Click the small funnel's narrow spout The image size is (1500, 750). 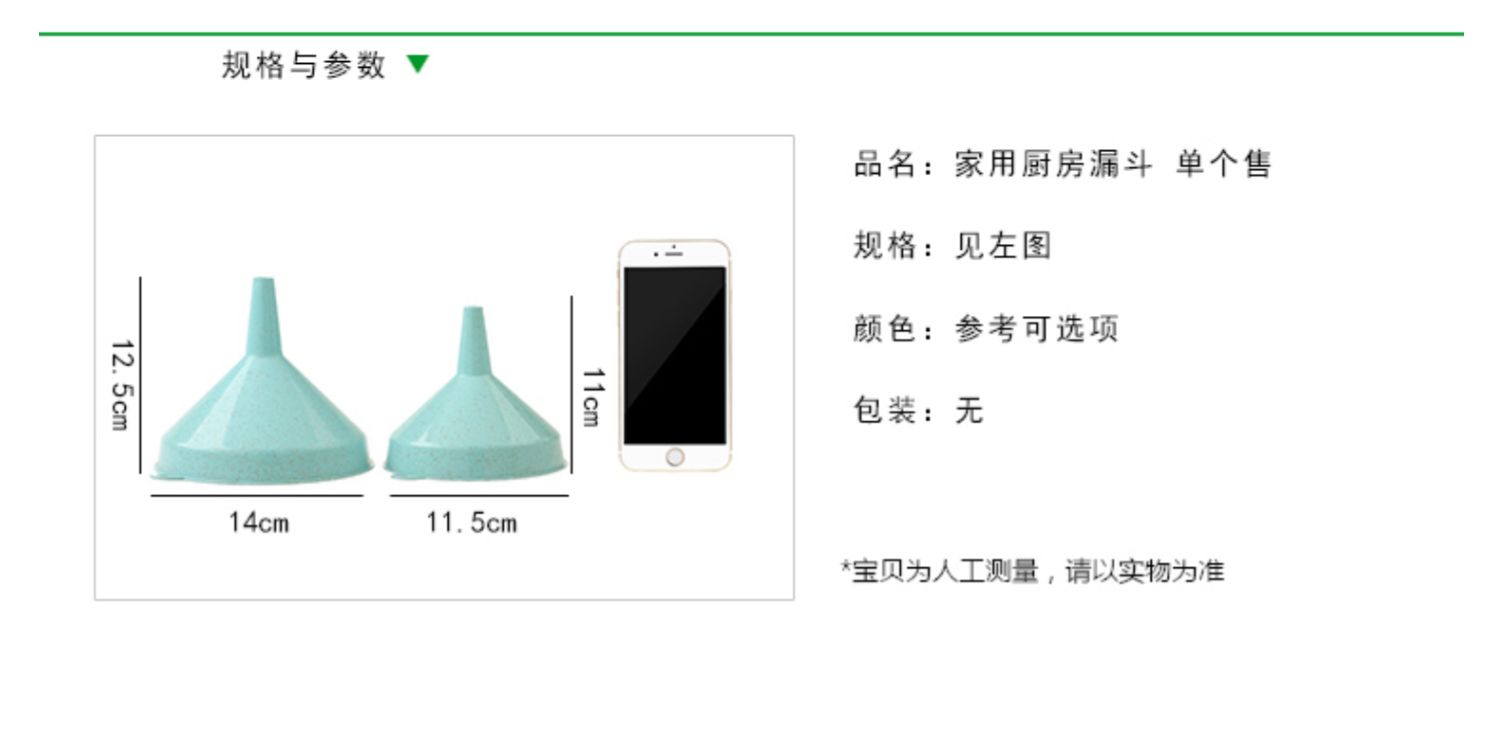coord(472,341)
